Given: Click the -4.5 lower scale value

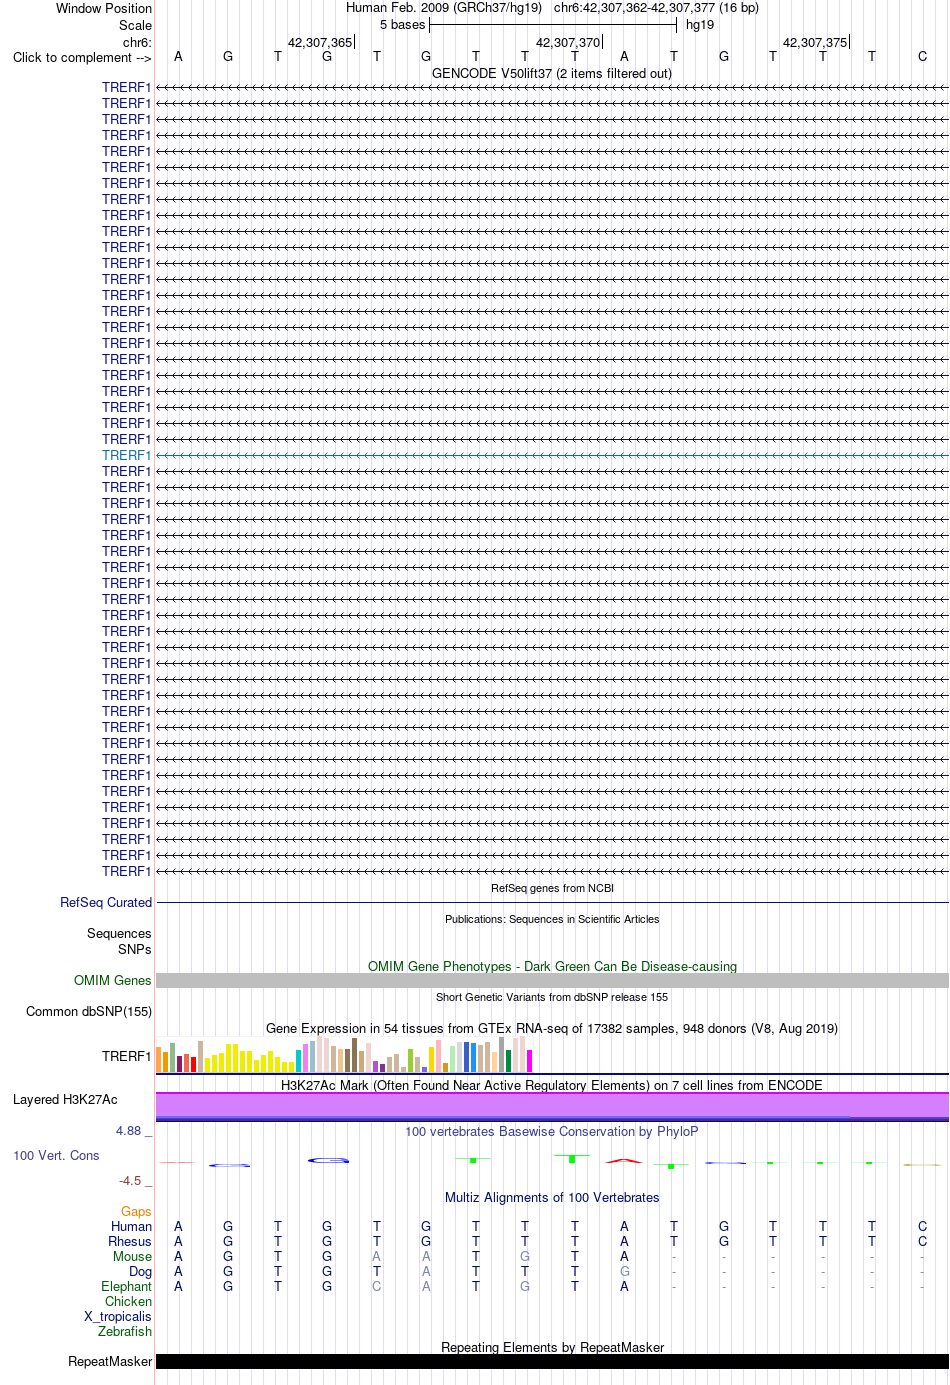Looking at the screenshot, I should pyautogui.click(x=131, y=1180).
